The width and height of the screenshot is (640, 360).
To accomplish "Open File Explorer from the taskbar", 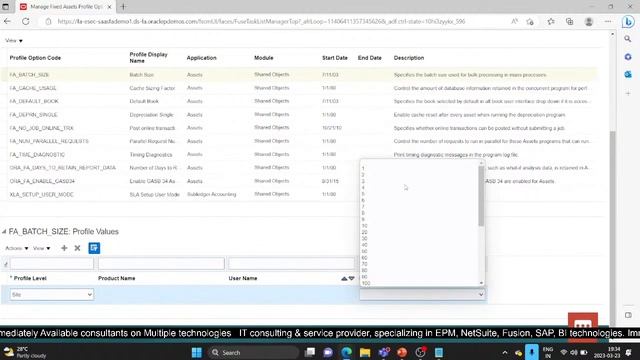I will [365, 353].
